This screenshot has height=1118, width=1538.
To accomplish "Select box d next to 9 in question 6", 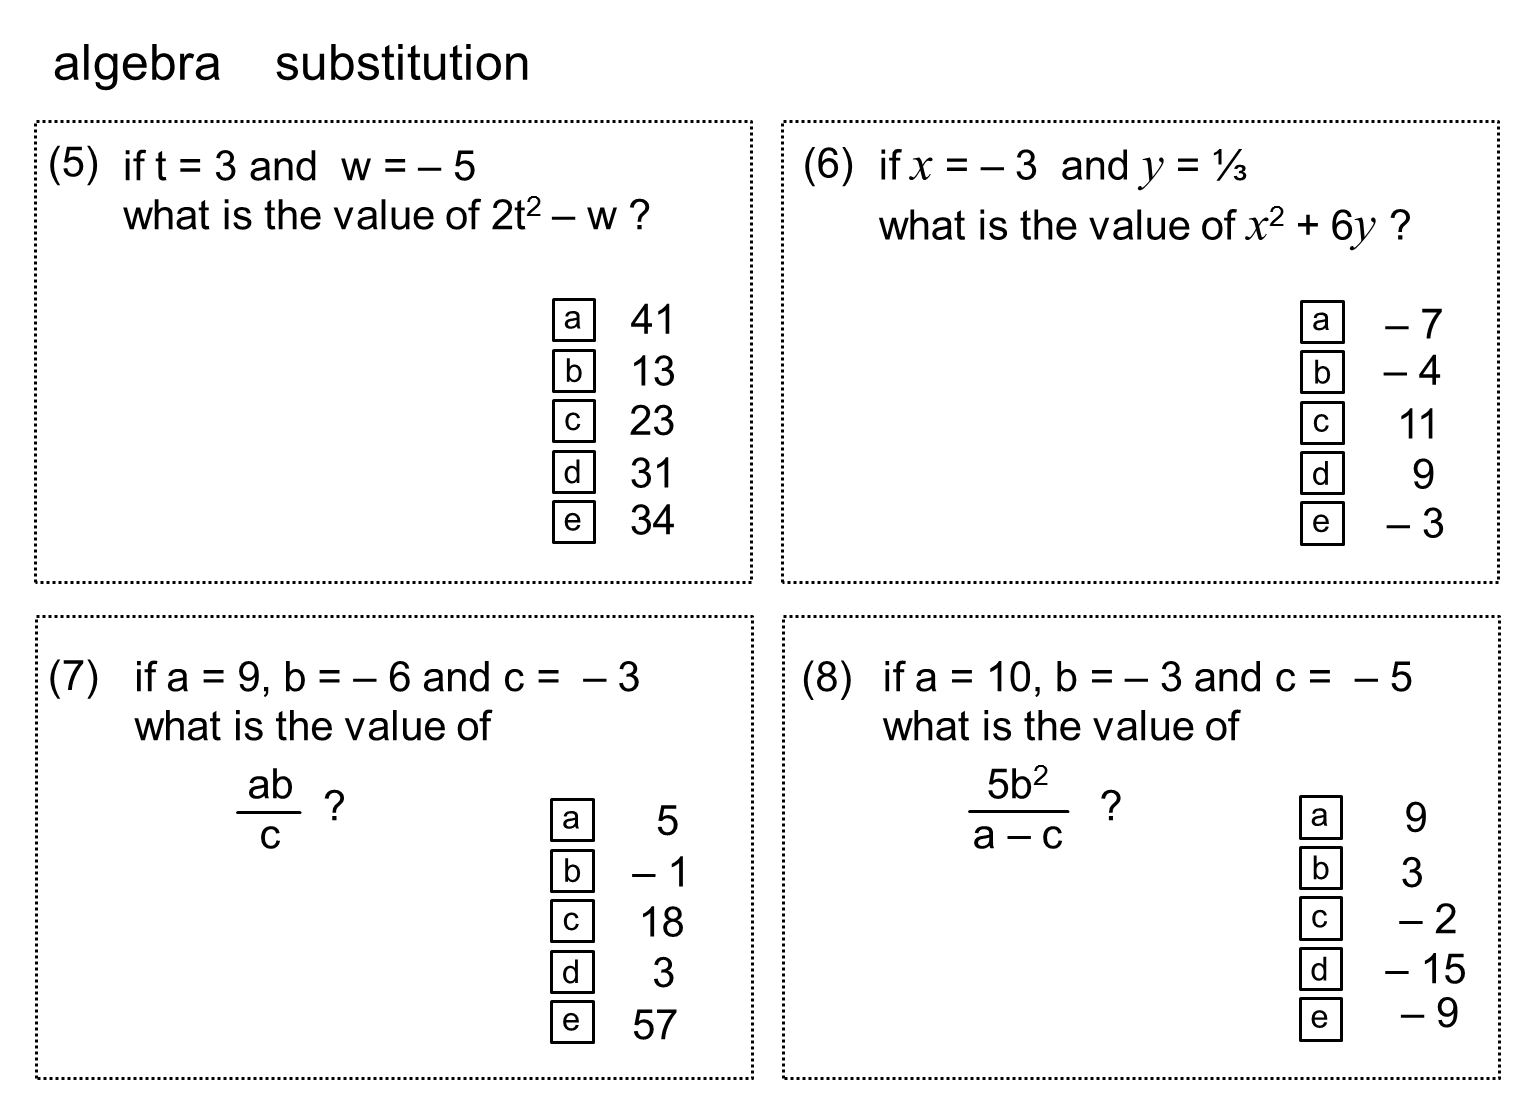I will tap(1322, 474).
